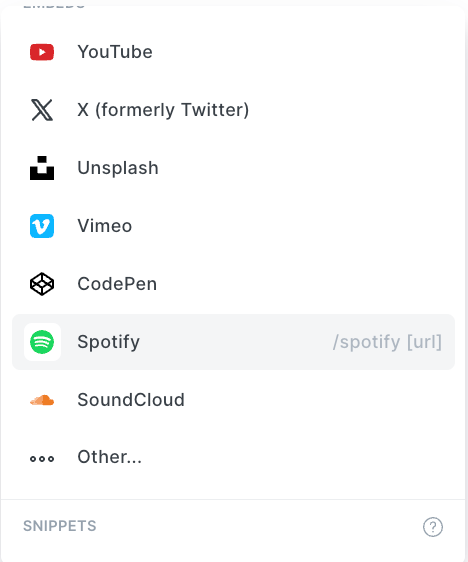
Task: Click the black Unsplash logo icon
Action: 42,168
